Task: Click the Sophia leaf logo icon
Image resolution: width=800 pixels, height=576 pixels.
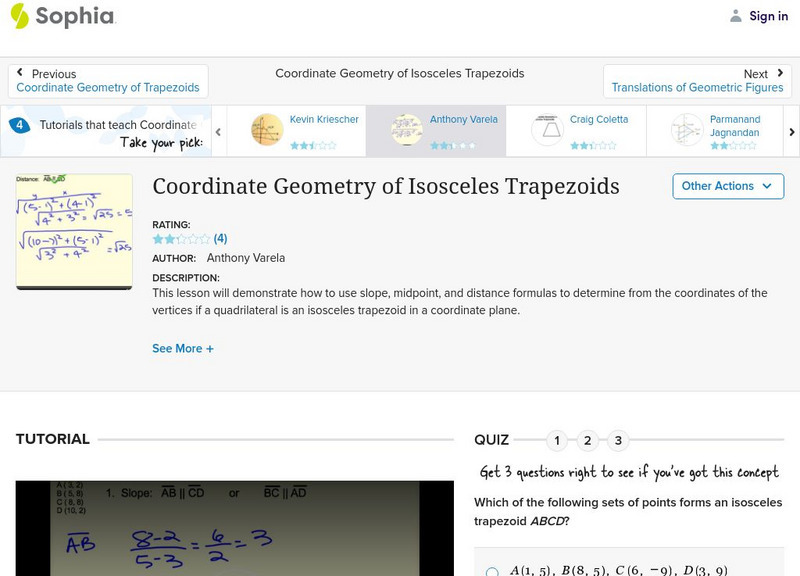Action: [18, 16]
